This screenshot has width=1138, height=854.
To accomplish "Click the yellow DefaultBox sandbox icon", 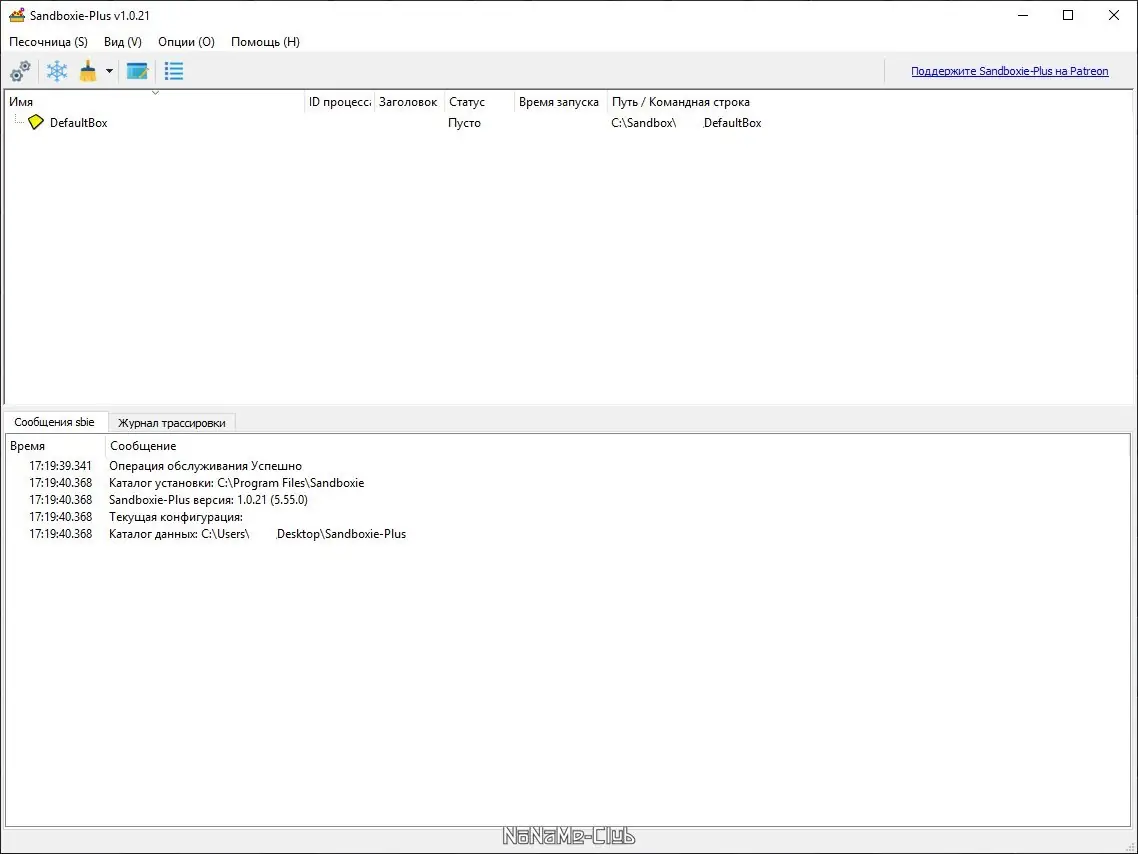I will coord(36,123).
